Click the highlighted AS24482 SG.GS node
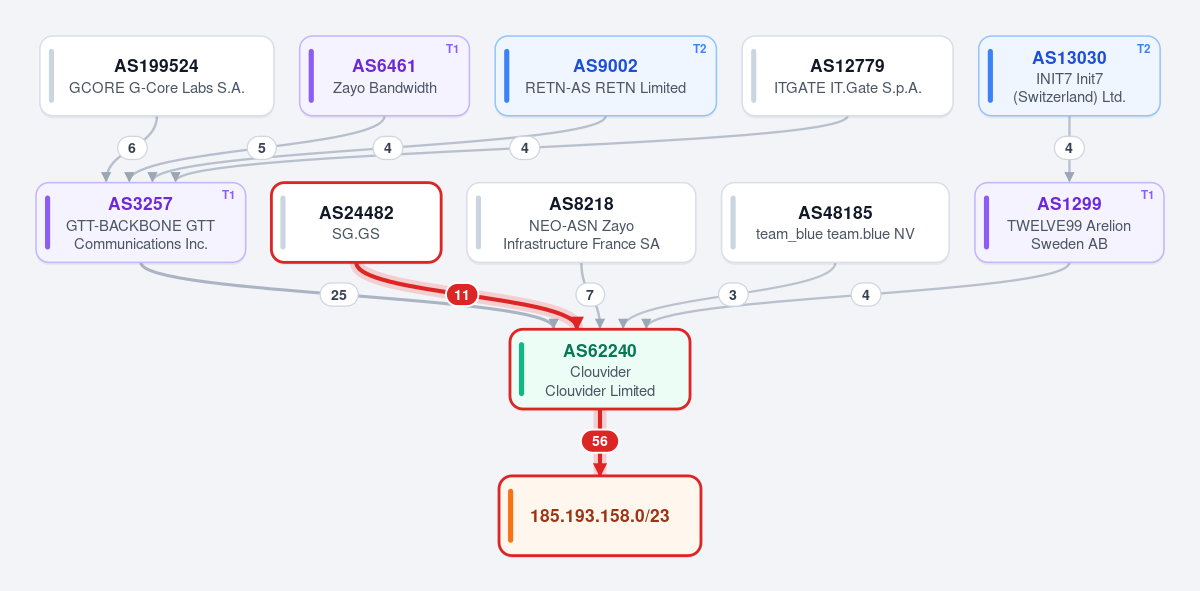The width and height of the screenshot is (1200, 591). pos(356,222)
